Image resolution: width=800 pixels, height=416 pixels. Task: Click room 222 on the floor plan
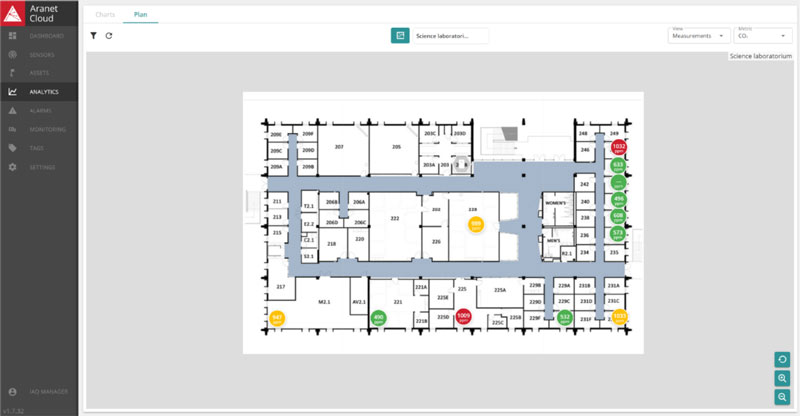click(395, 227)
